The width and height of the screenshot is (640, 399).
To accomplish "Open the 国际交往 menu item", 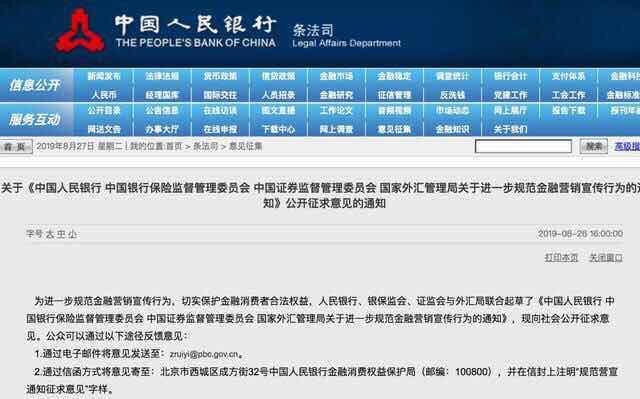I will pos(220,95).
